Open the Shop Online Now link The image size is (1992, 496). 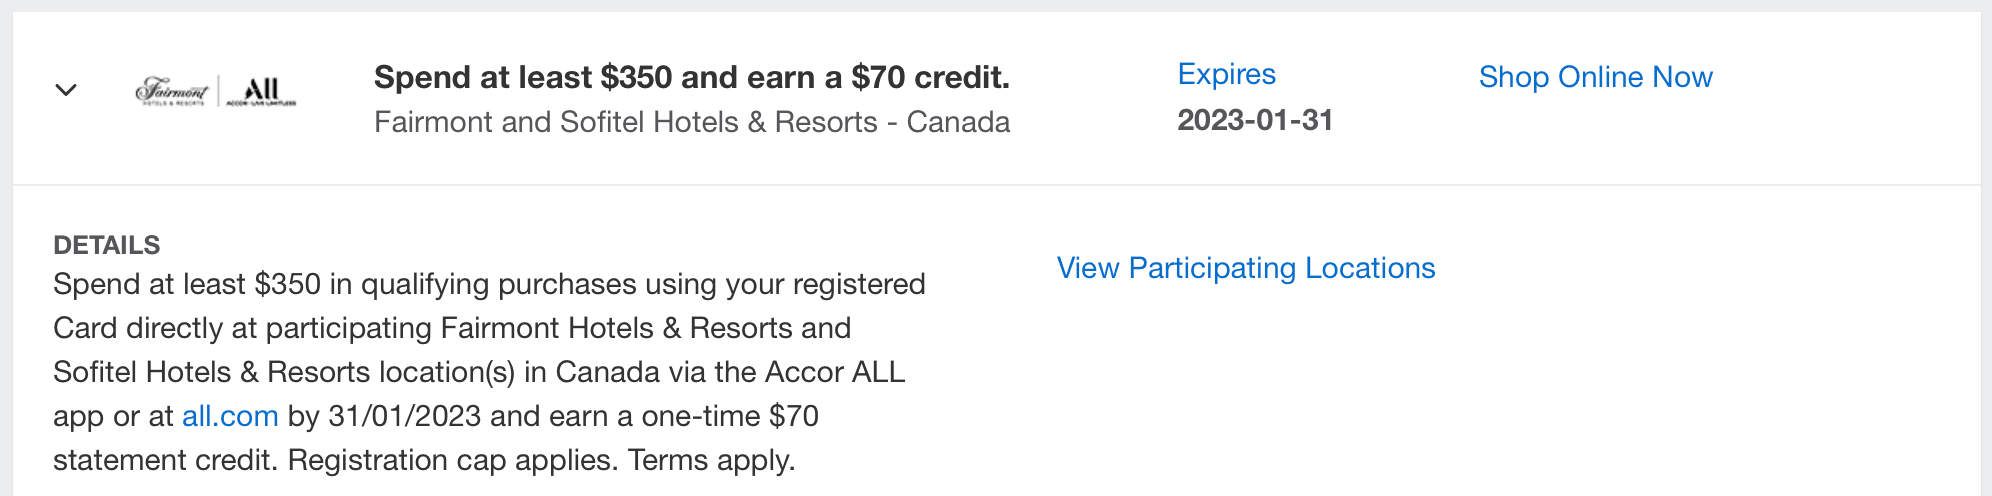[x=1595, y=77]
